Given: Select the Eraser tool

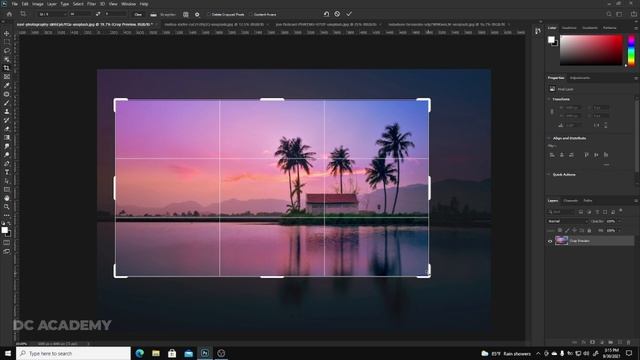Looking at the screenshot, I should tap(7, 129).
